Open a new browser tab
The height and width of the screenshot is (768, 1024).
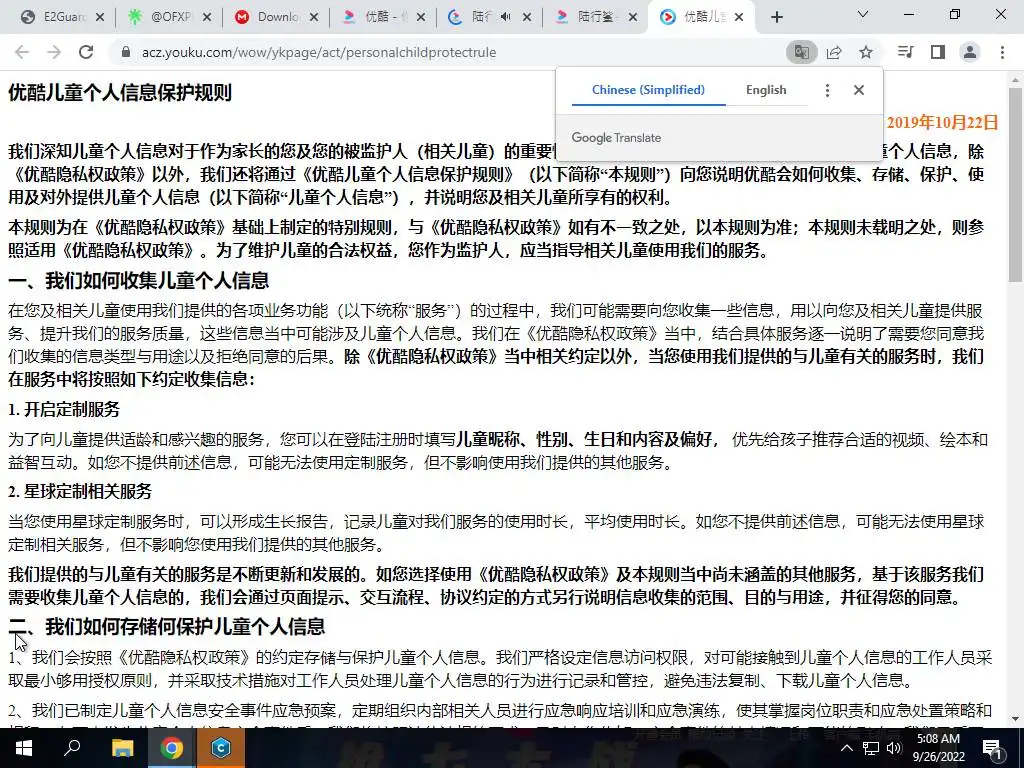[x=776, y=18]
